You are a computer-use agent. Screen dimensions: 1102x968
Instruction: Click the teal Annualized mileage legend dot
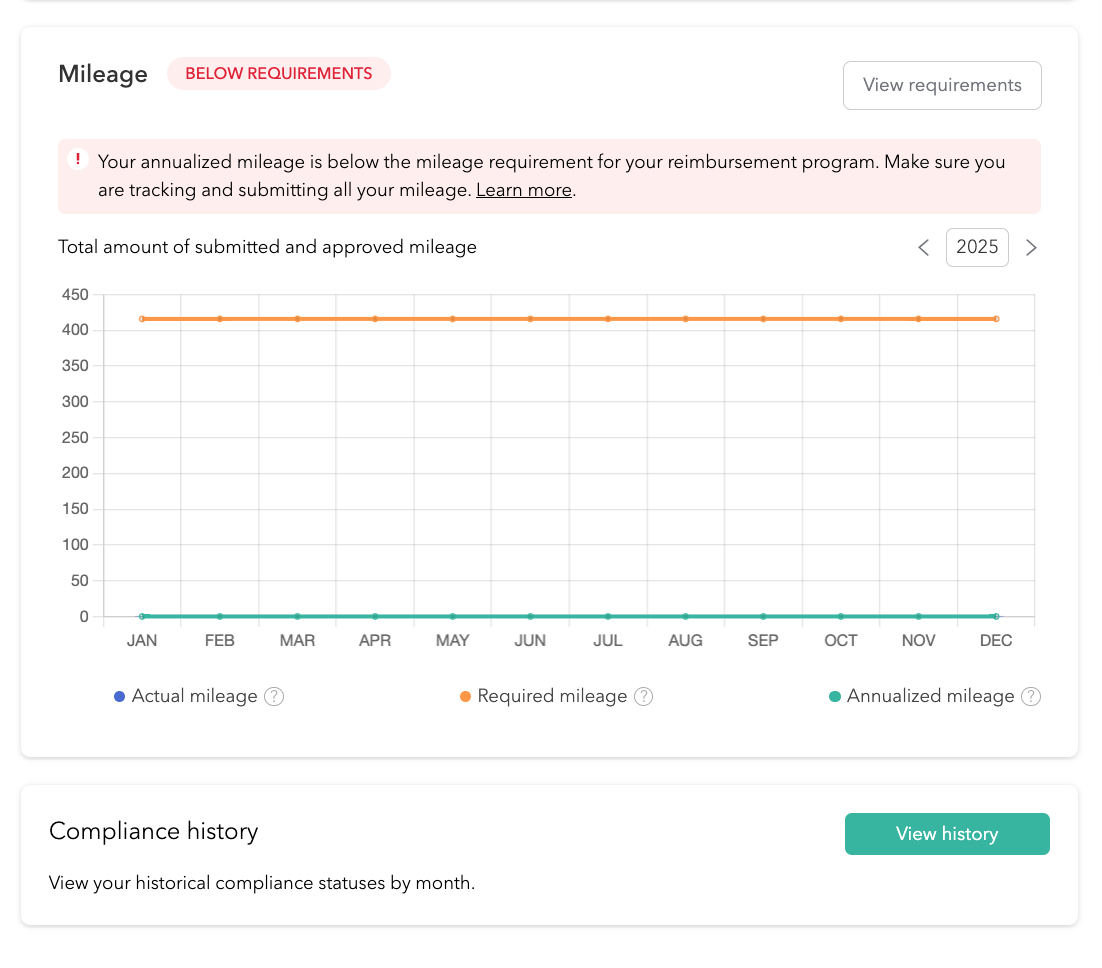click(x=835, y=696)
